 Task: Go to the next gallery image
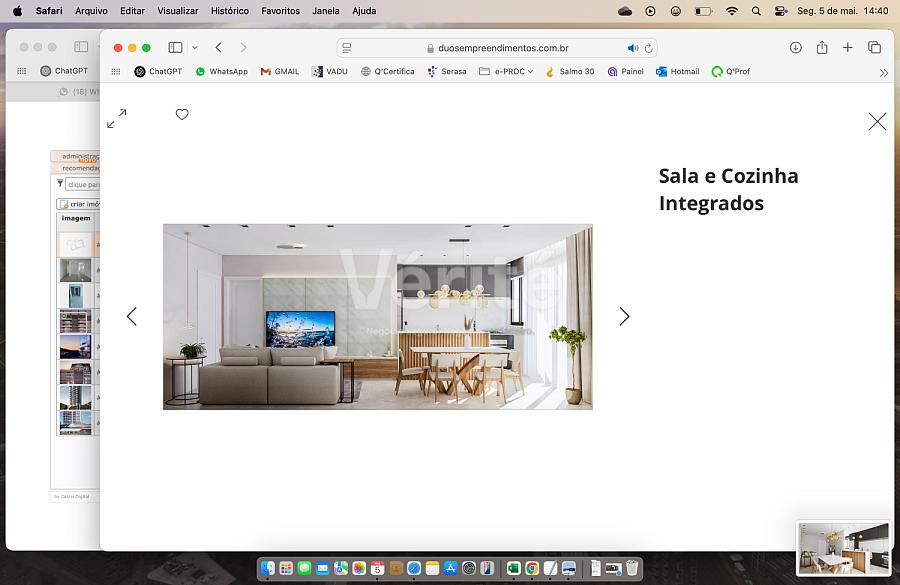click(624, 316)
